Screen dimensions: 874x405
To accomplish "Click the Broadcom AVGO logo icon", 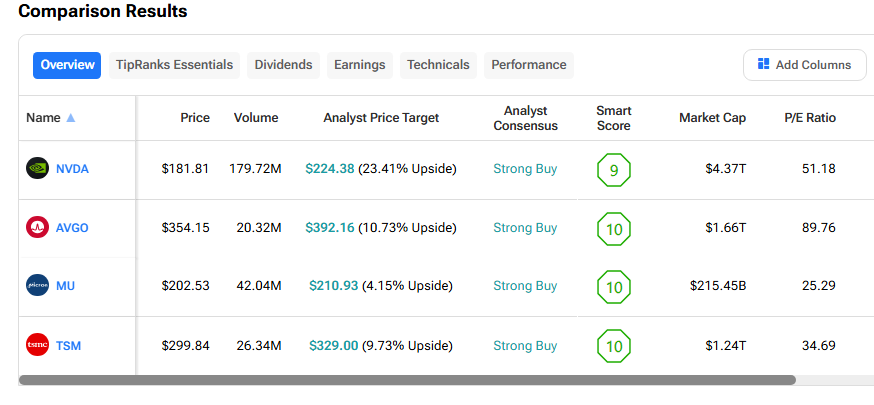I will pyautogui.click(x=37, y=228).
